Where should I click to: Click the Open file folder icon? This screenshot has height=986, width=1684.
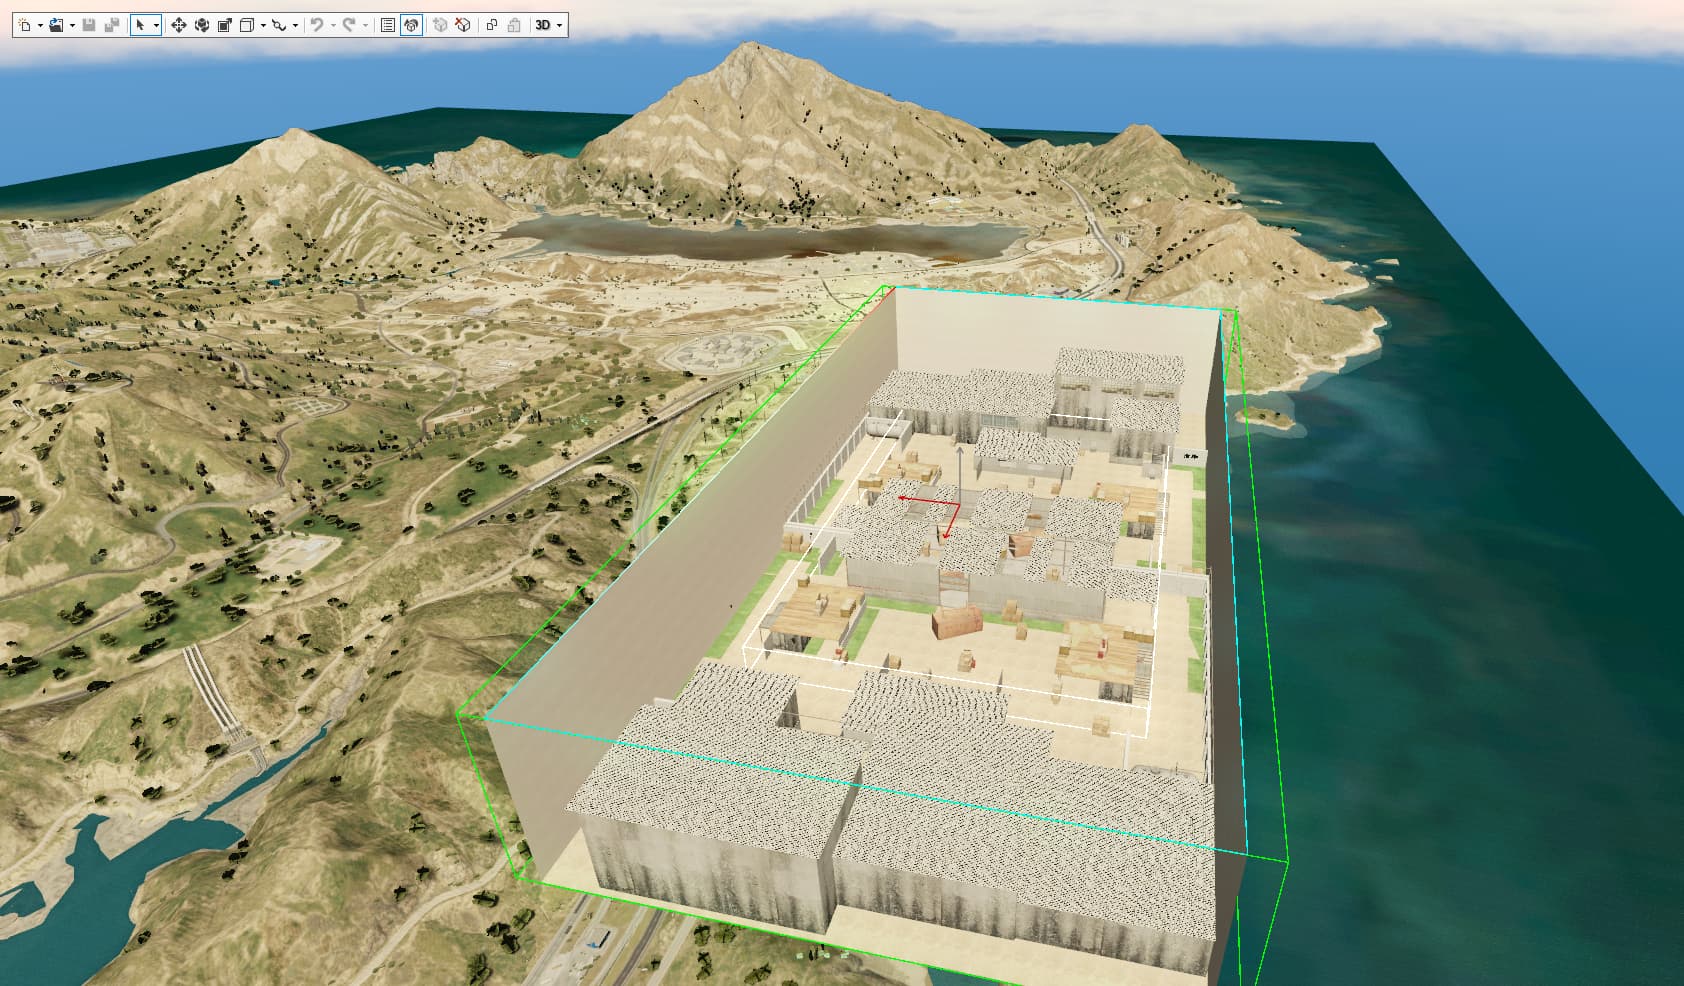pos(56,25)
